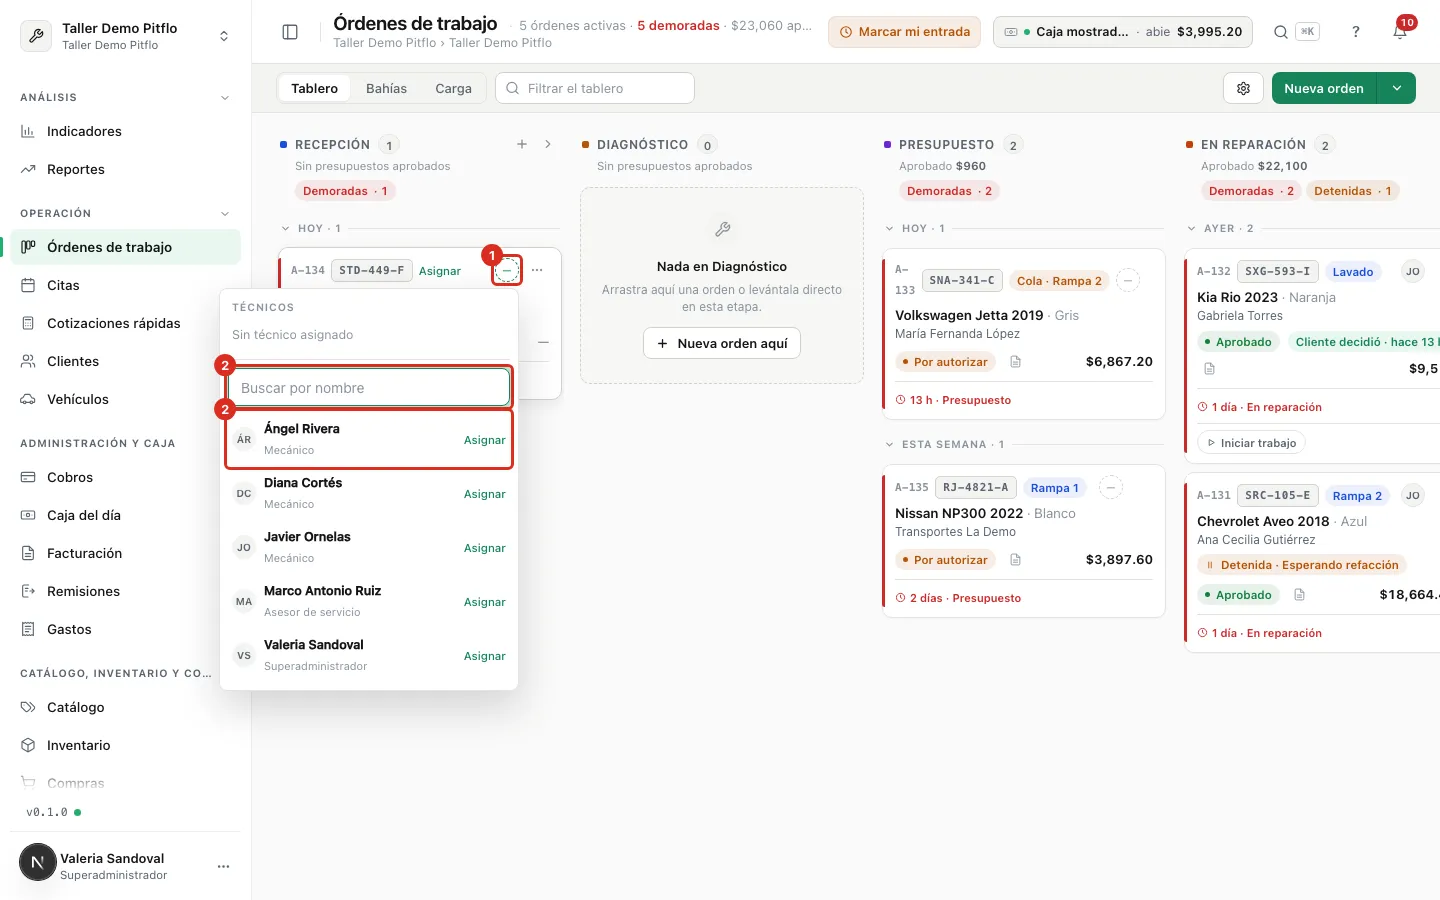Click JO technician avatar on order A-131

coord(1413,495)
